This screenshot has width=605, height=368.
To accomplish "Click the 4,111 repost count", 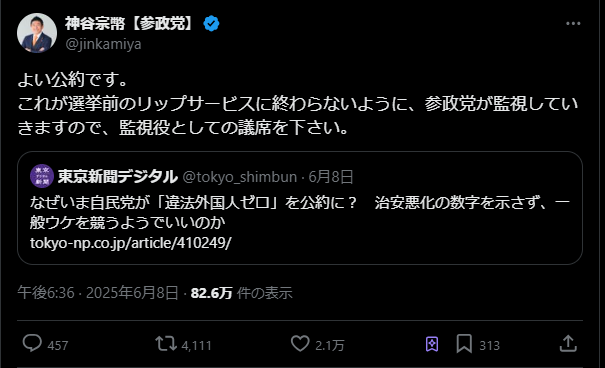I will point(196,345).
